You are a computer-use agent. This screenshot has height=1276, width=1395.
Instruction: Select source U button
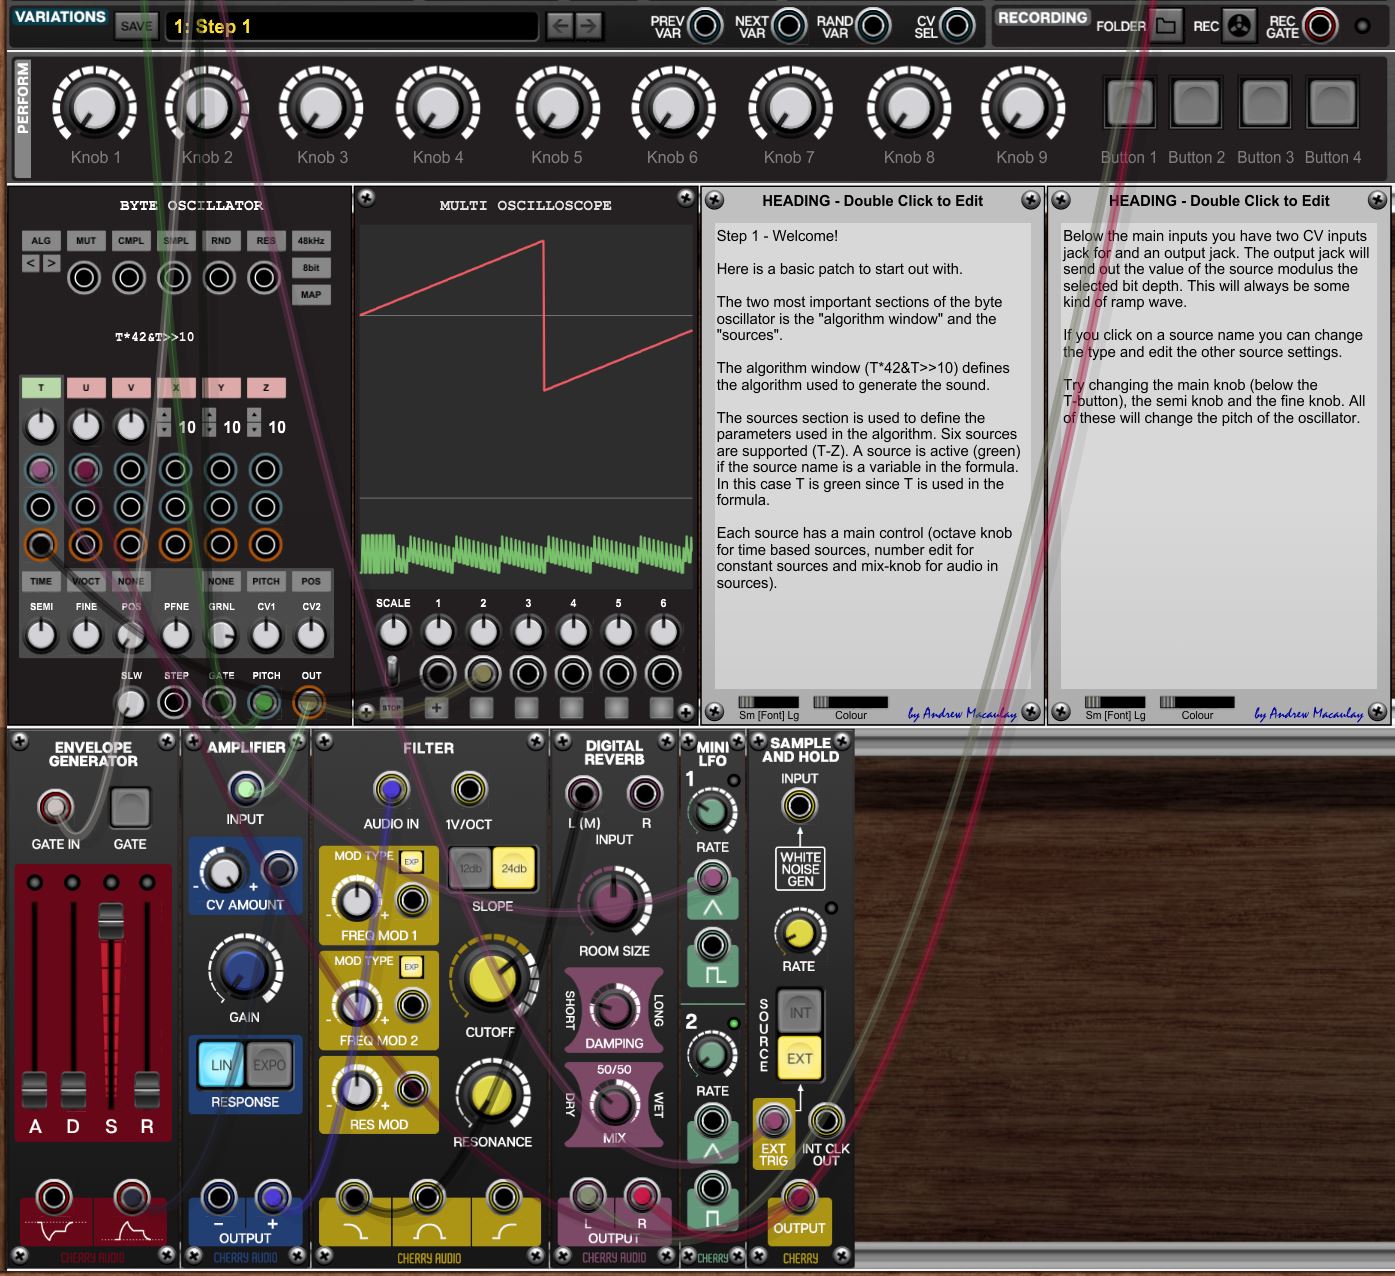tap(86, 387)
